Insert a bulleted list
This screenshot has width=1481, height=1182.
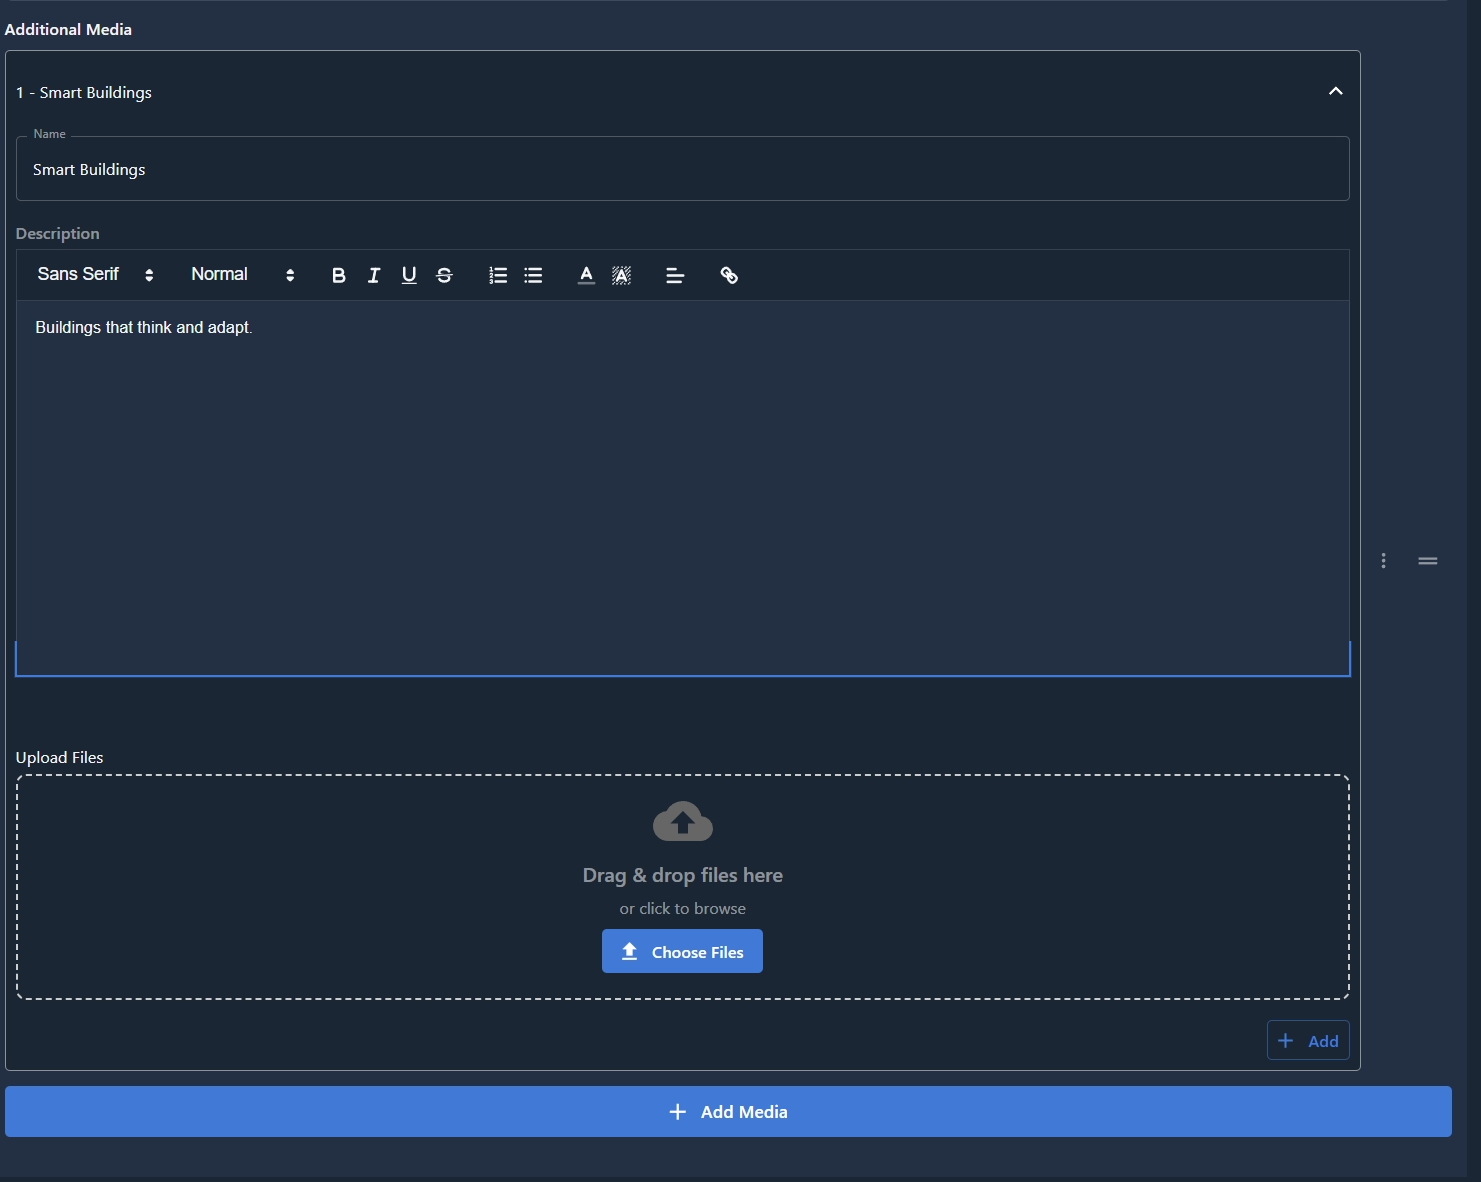[533, 276]
